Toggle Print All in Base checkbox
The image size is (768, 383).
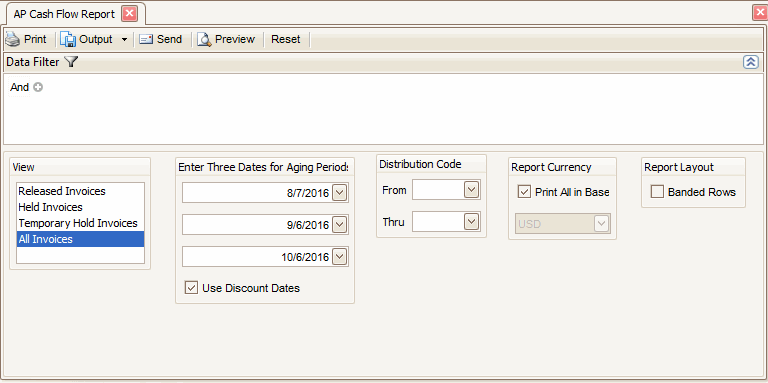pos(524,192)
